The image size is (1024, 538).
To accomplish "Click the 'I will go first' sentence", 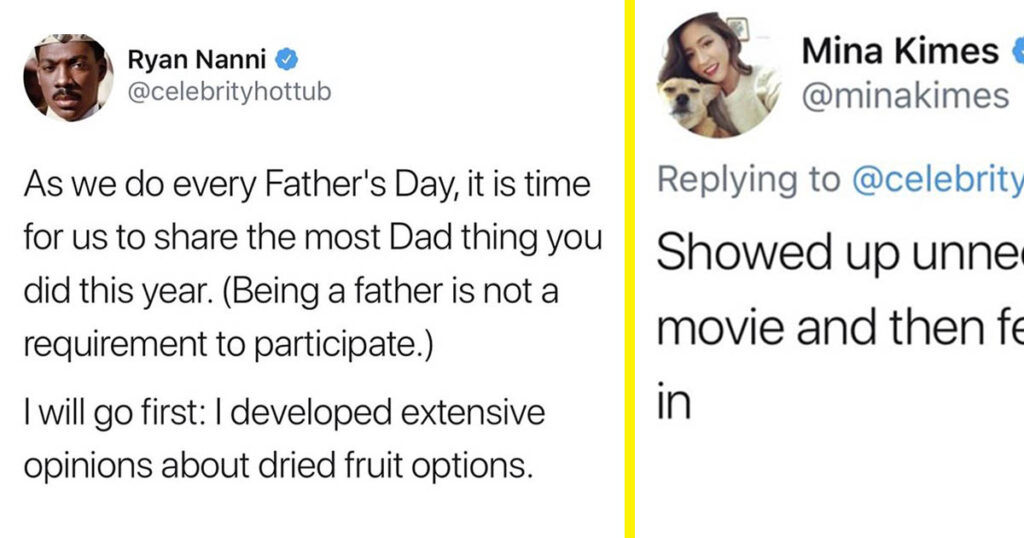I will [x=284, y=413].
